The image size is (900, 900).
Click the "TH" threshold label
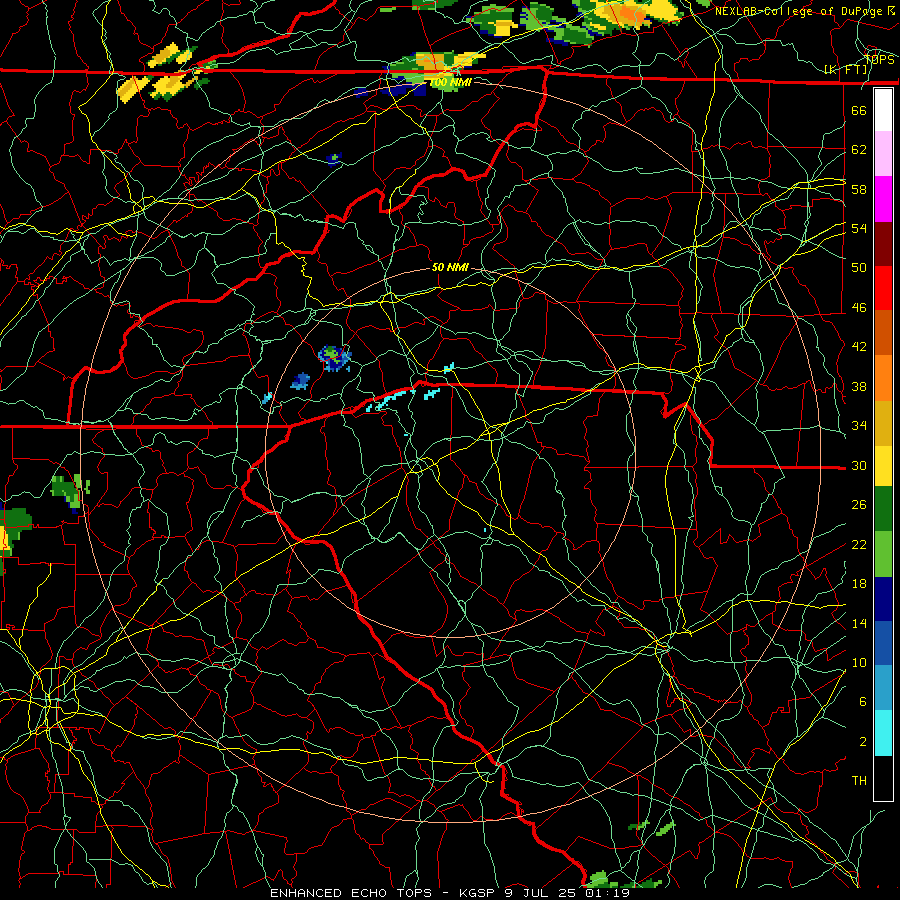point(859,781)
